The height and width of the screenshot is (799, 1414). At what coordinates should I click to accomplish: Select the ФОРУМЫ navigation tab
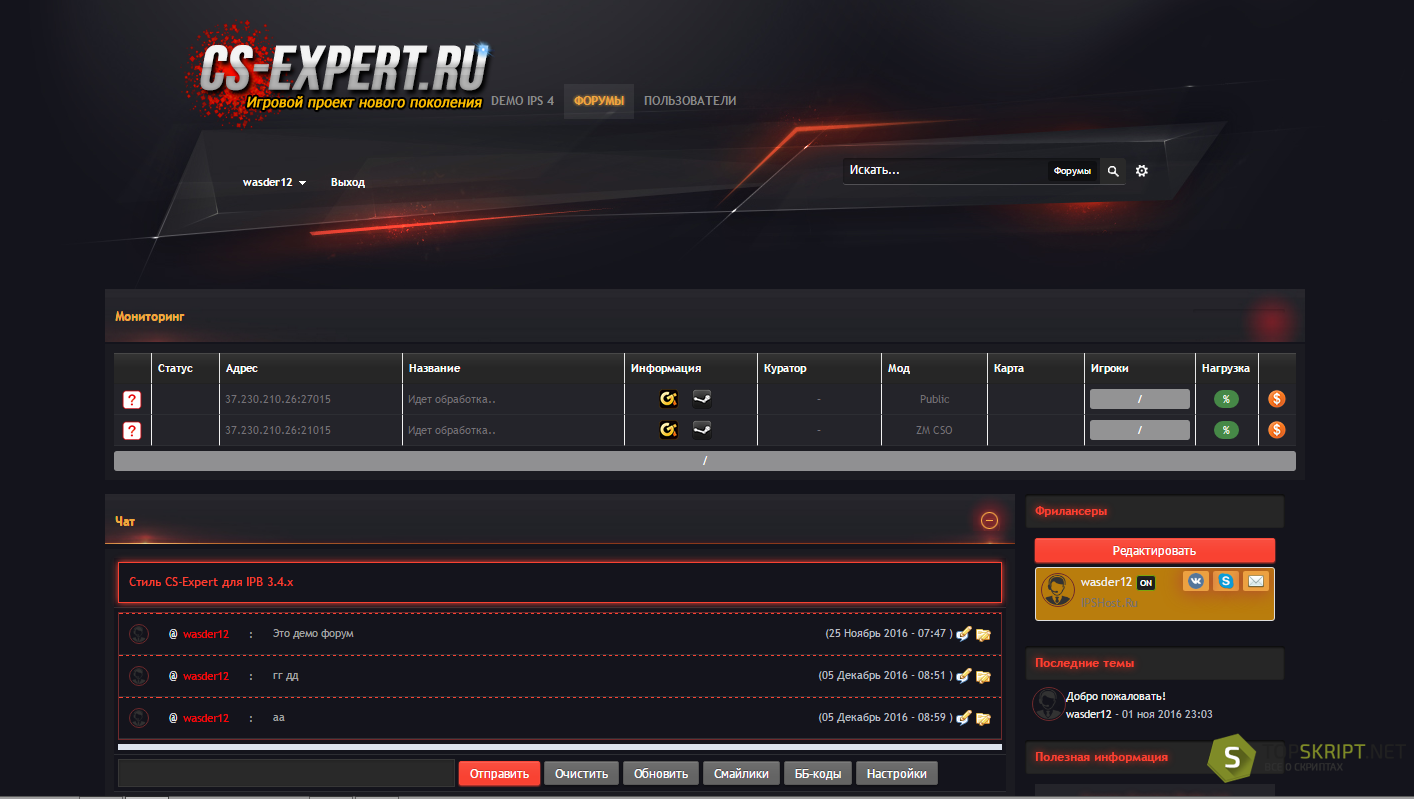point(599,101)
